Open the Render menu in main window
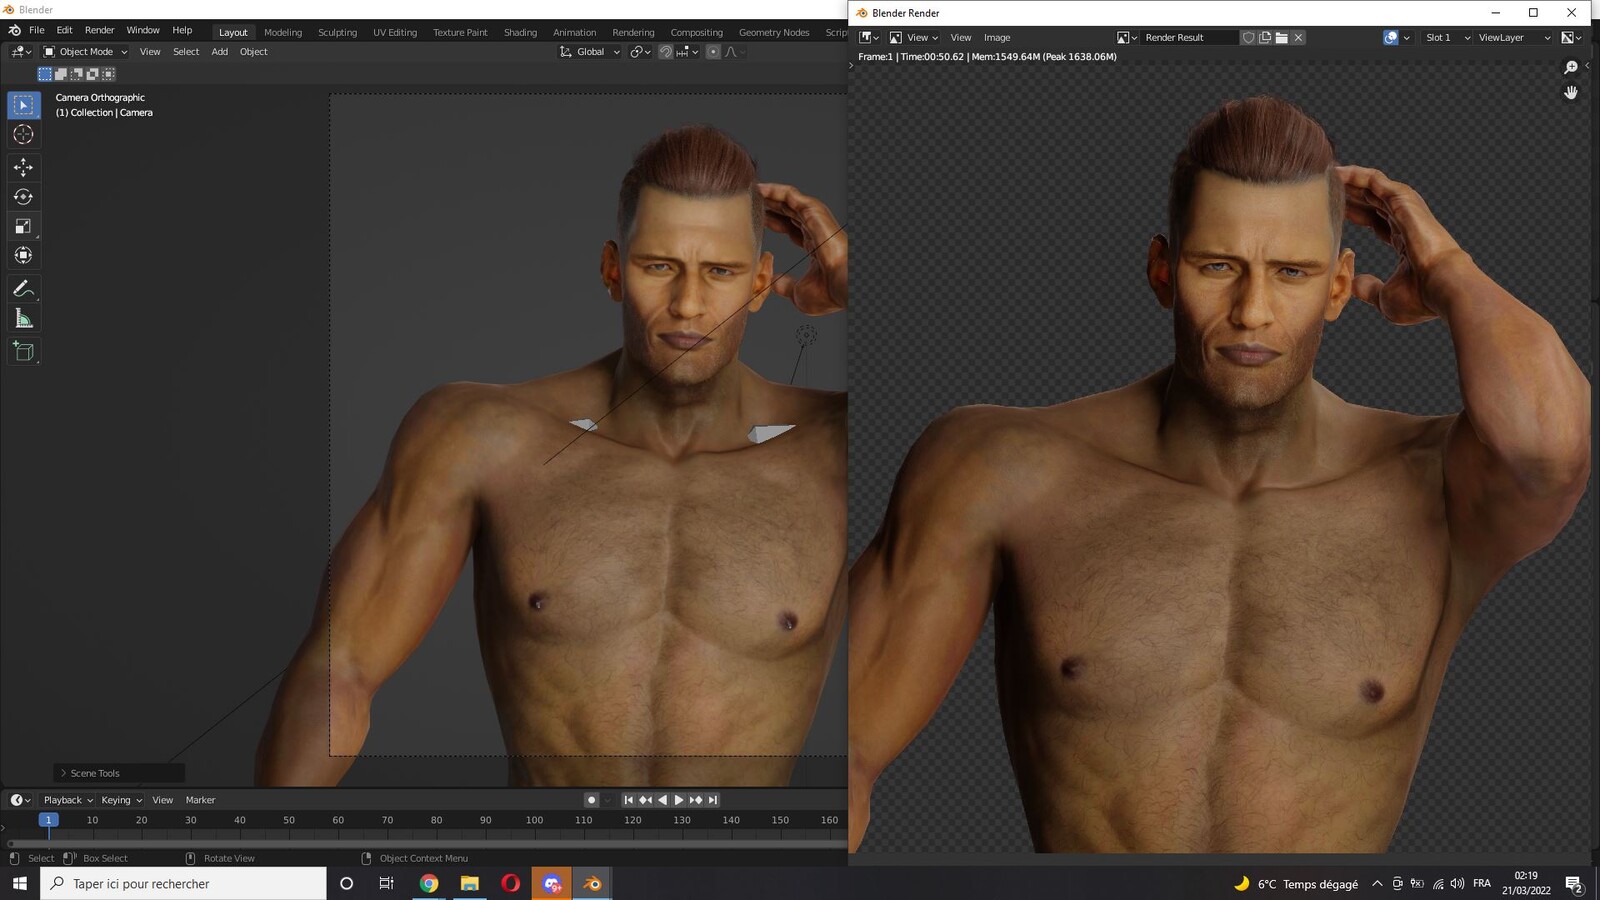Image resolution: width=1600 pixels, height=900 pixels. 99,31
